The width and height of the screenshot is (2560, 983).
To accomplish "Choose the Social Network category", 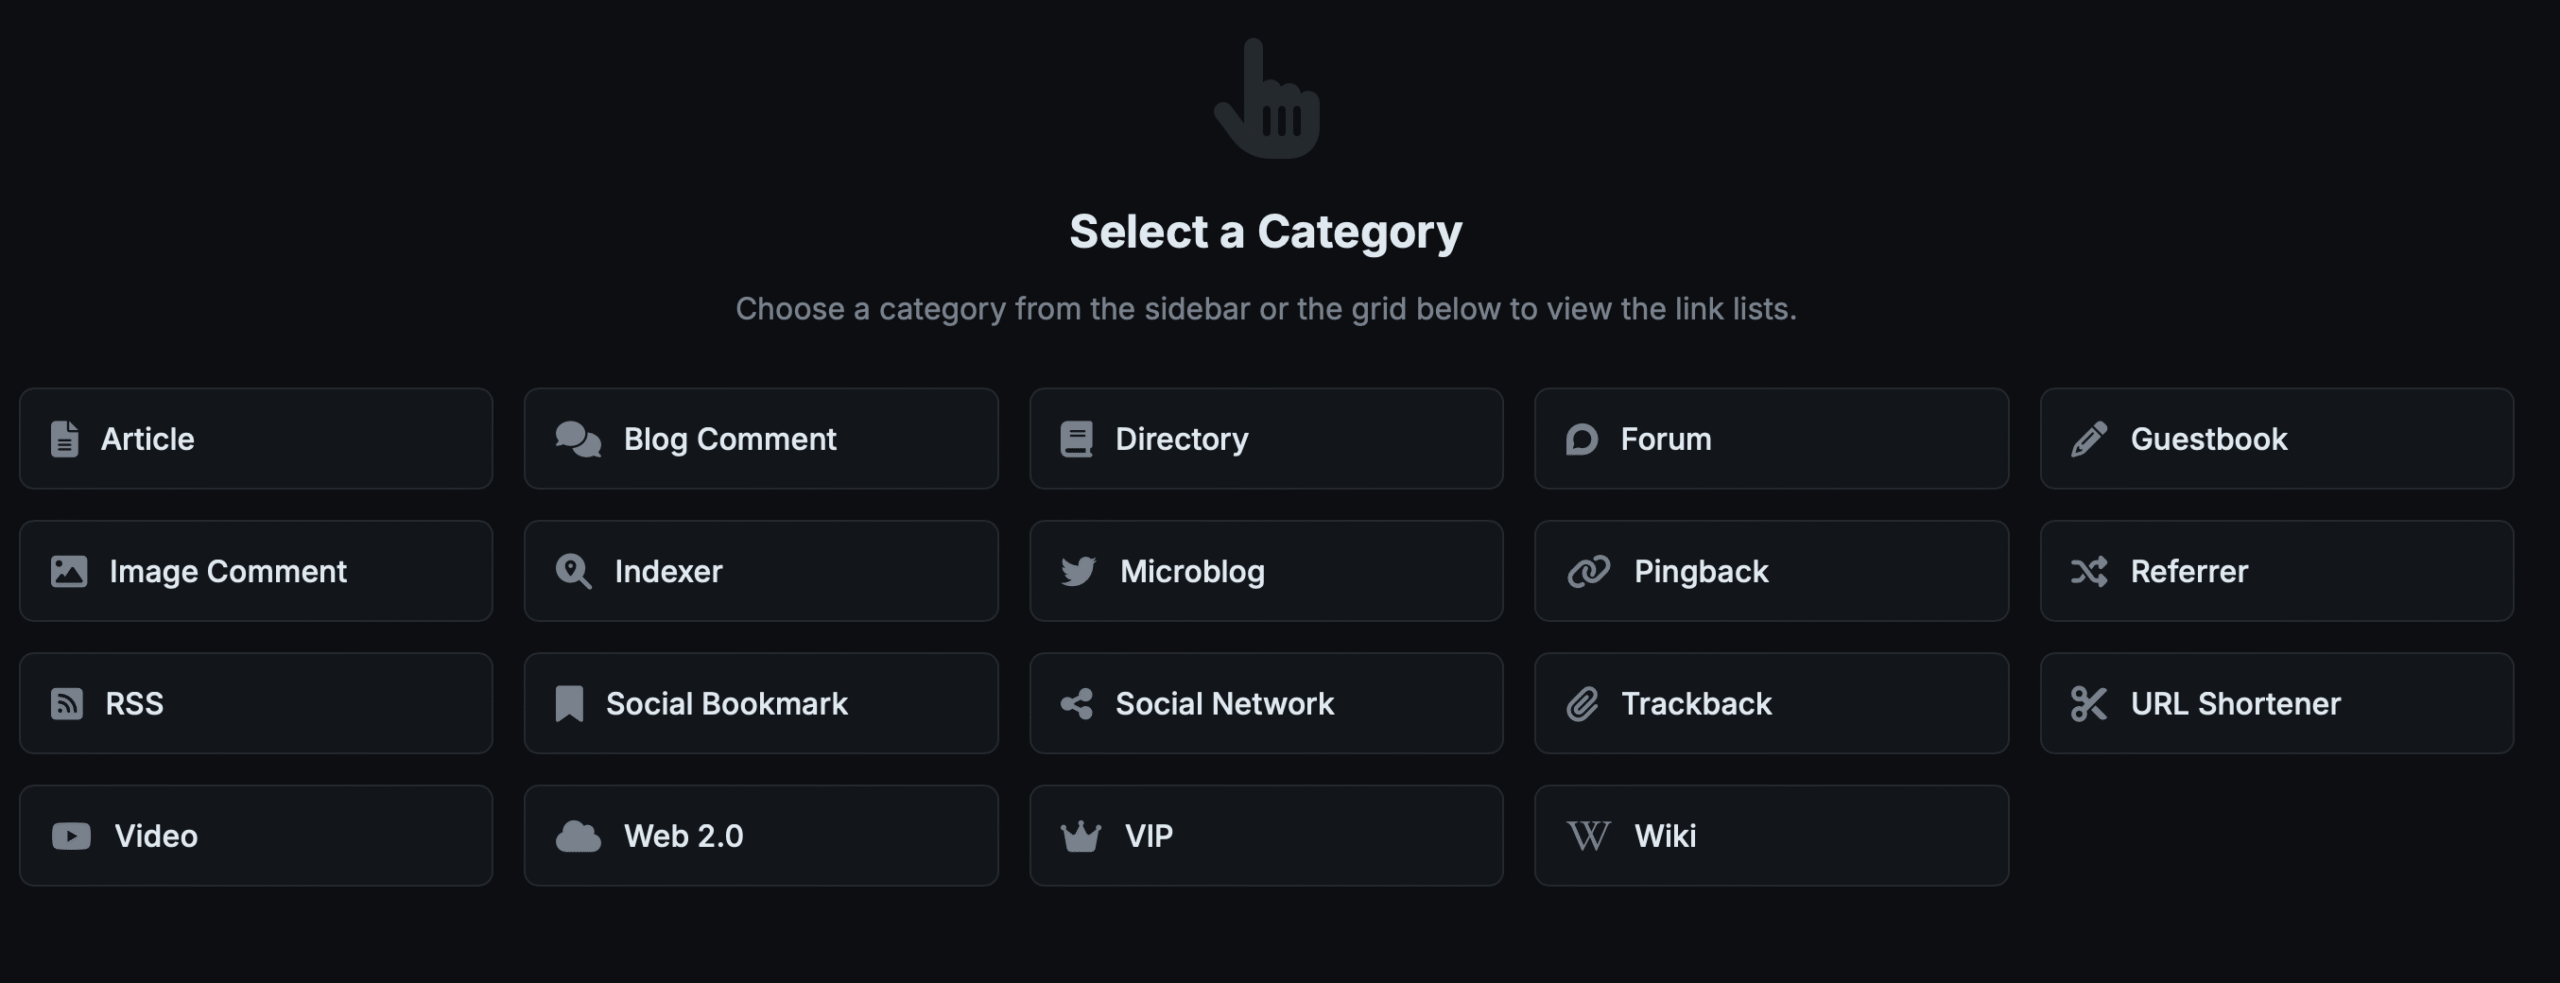I will click(1265, 704).
